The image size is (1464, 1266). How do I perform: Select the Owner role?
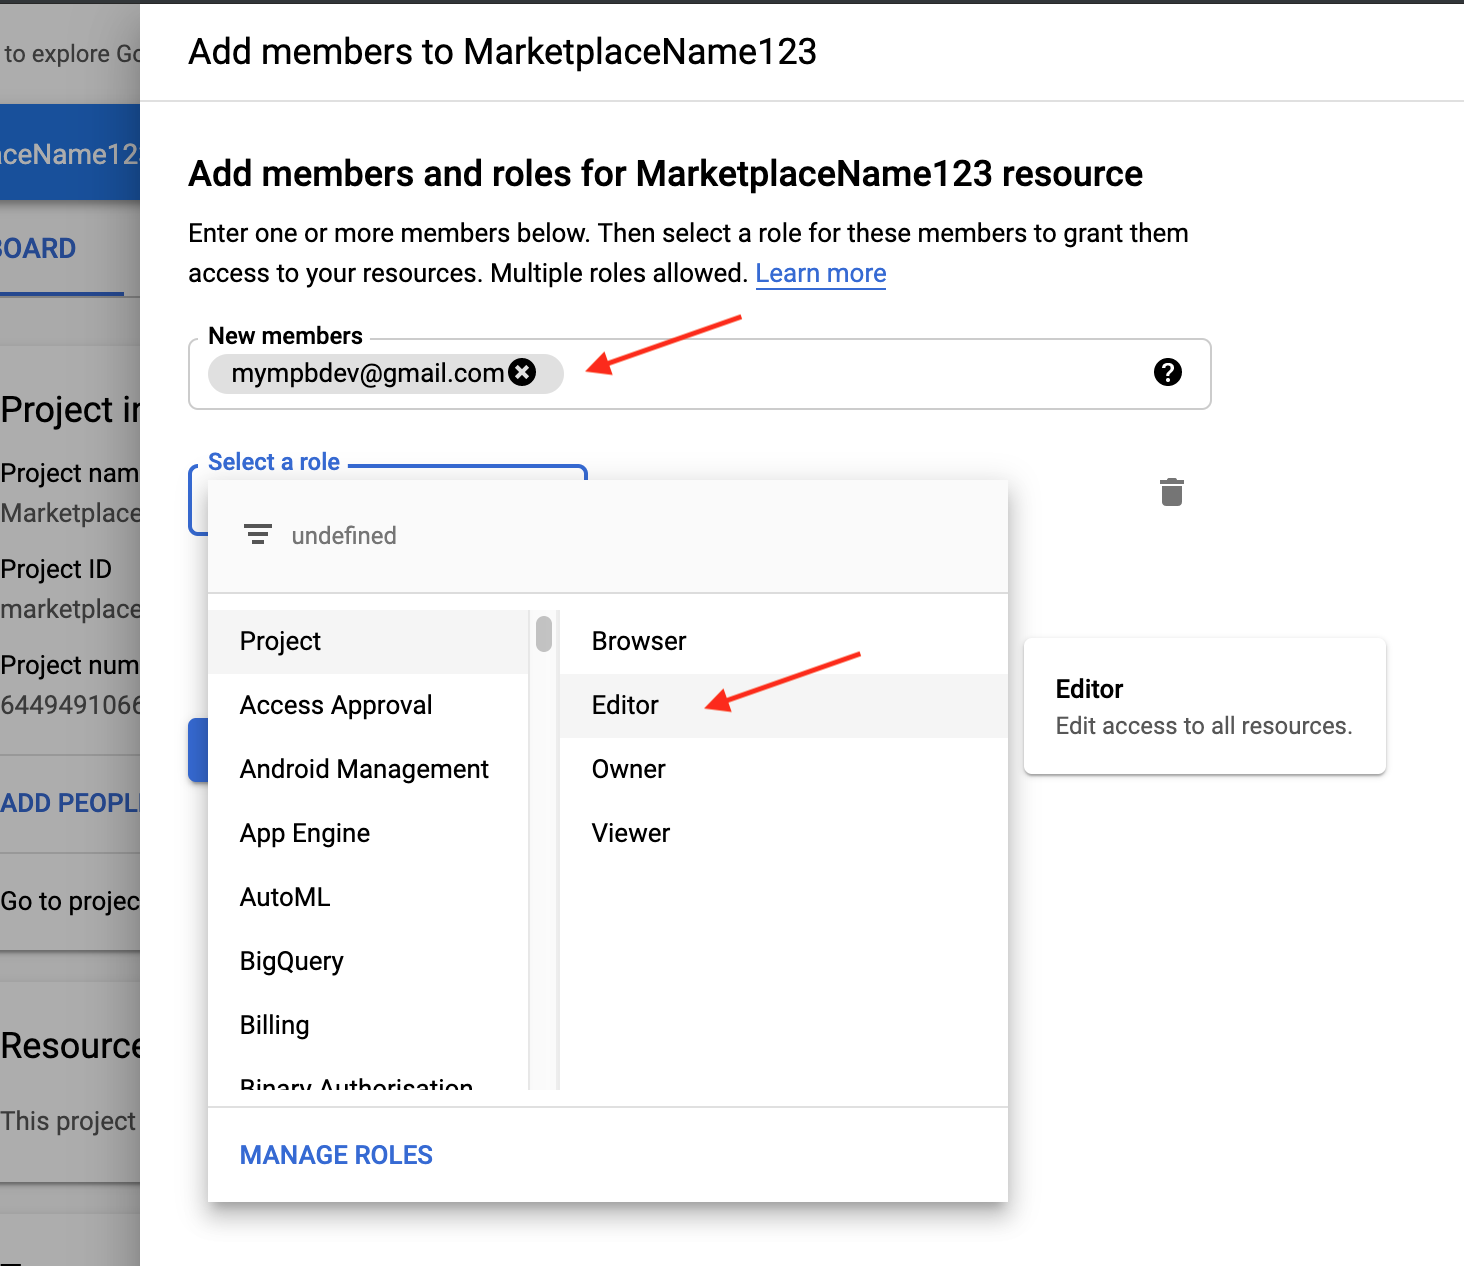628,769
